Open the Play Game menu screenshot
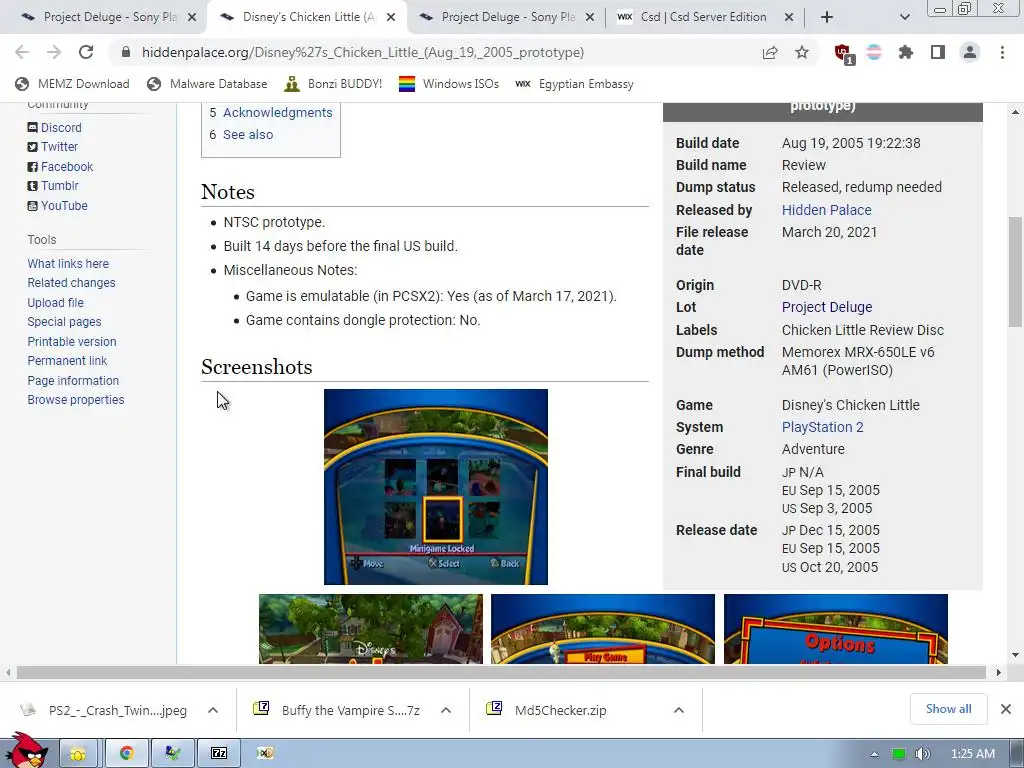1024x768 pixels. tap(603, 628)
